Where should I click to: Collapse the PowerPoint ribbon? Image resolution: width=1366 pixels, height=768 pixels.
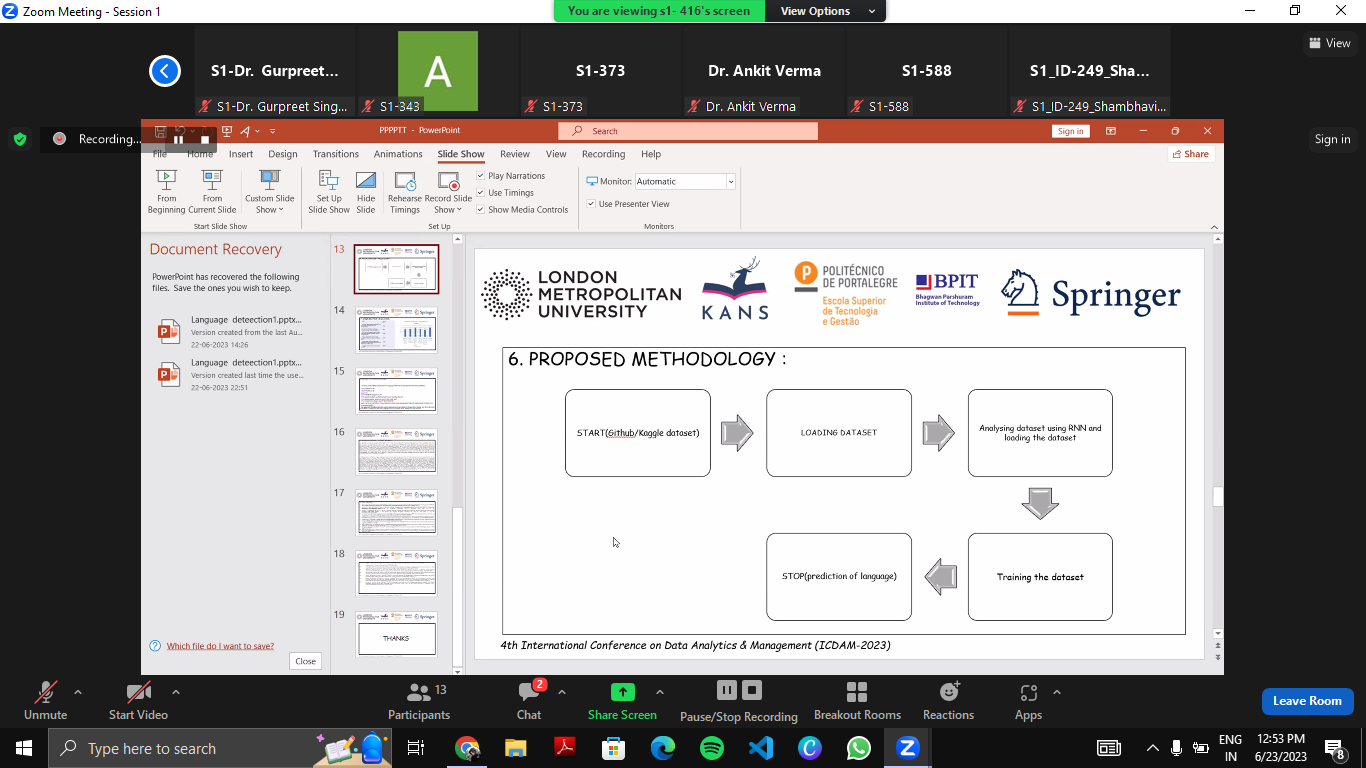(1215, 227)
